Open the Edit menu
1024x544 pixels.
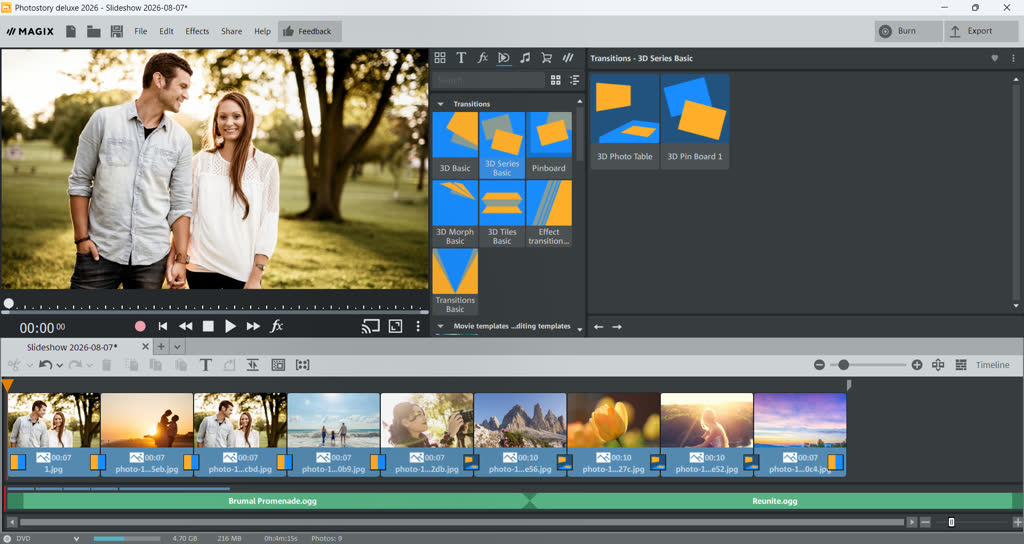(167, 31)
